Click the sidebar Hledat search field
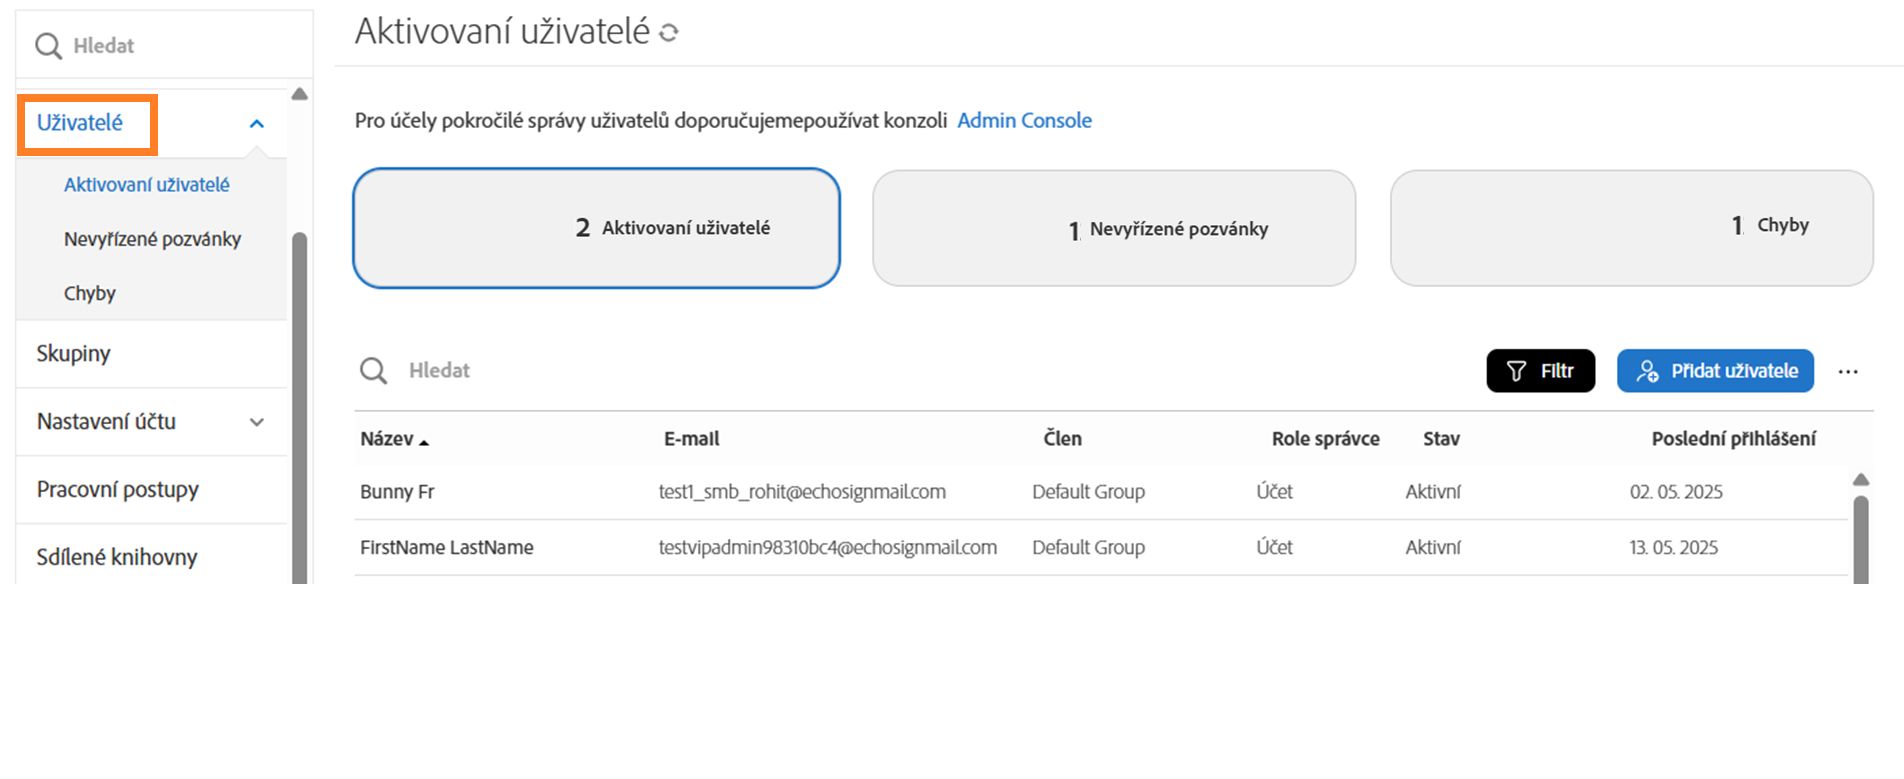This screenshot has height=779, width=1904. (164, 46)
